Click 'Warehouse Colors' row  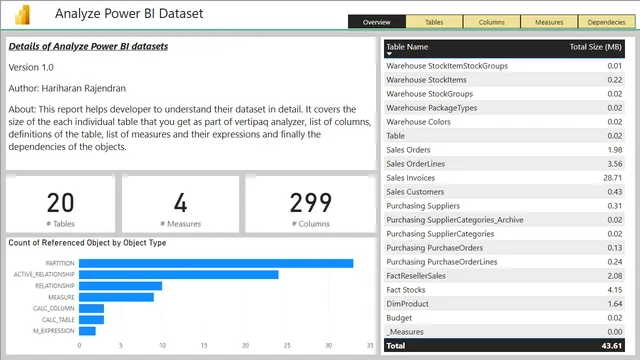504,122
